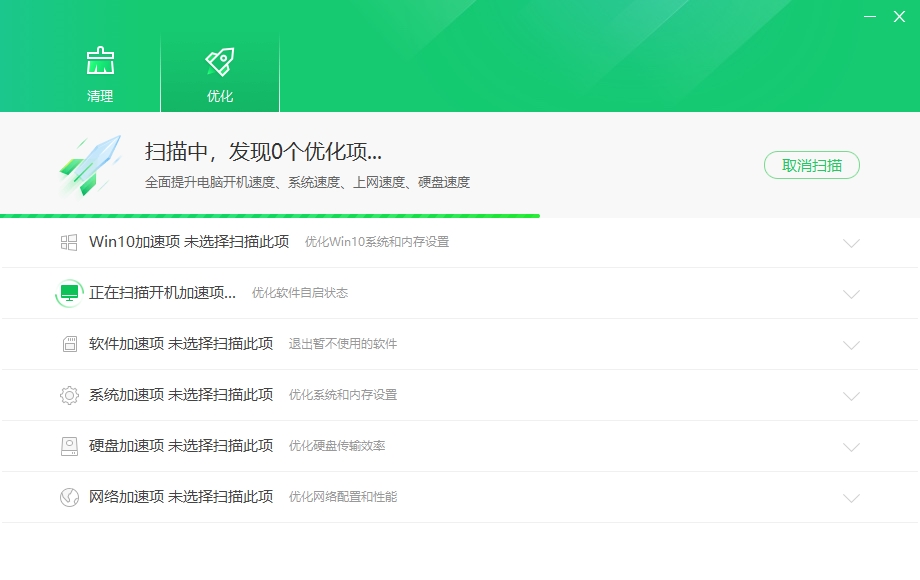Expand the 软件加速项 row chevron
The width and height of the screenshot is (920, 580).
coord(851,345)
